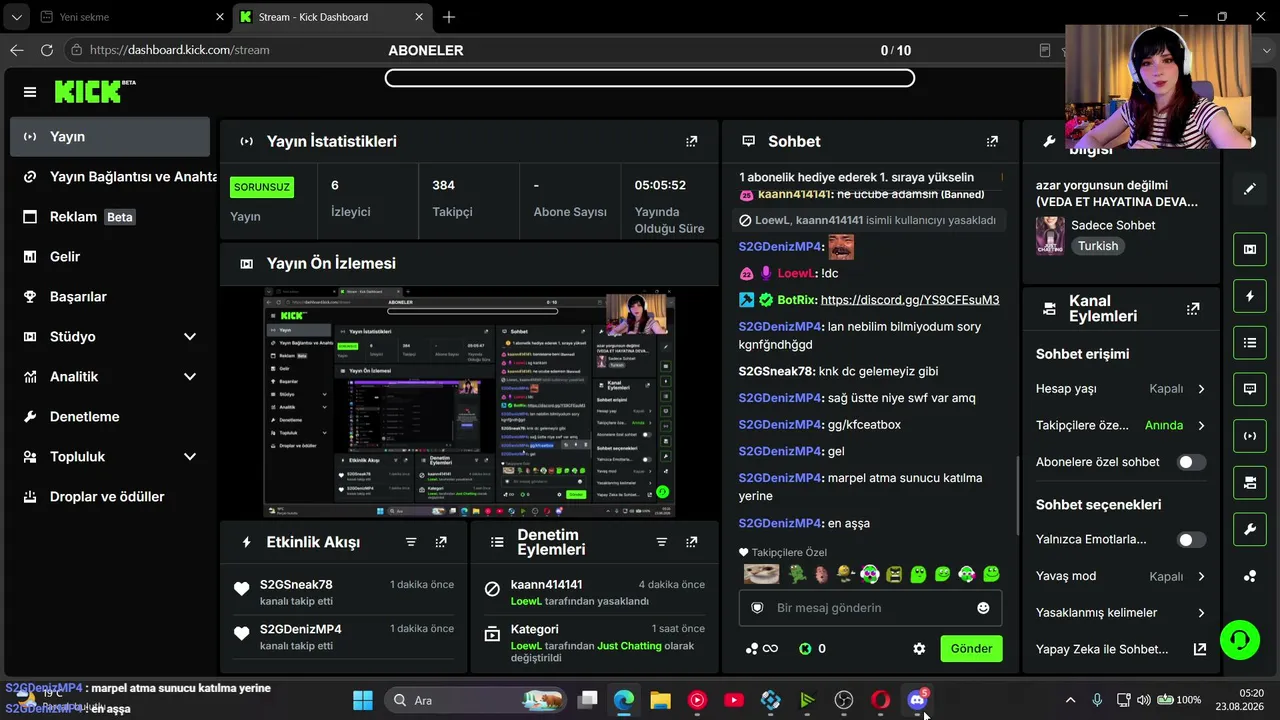Click the Gönder send button
The image size is (1280, 720).
pyautogui.click(x=971, y=649)
